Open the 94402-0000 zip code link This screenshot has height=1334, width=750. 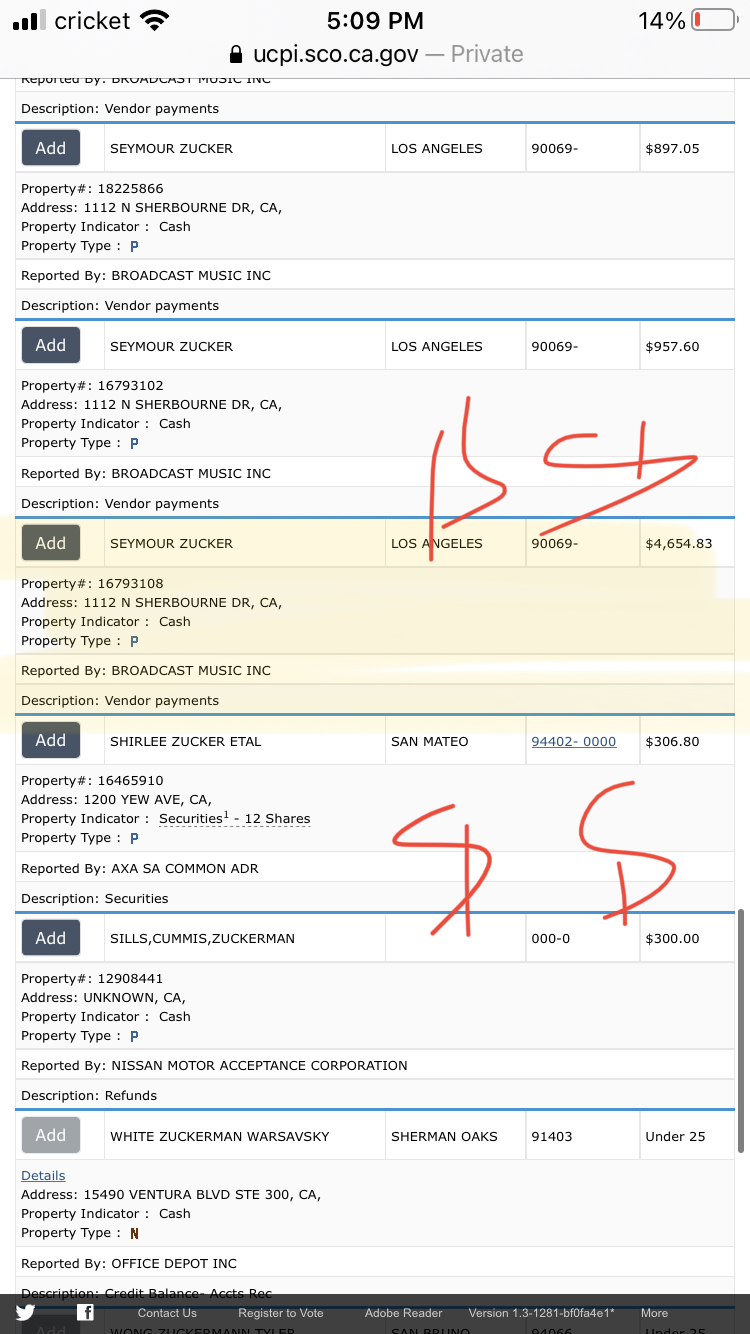(x=574, y=741)
